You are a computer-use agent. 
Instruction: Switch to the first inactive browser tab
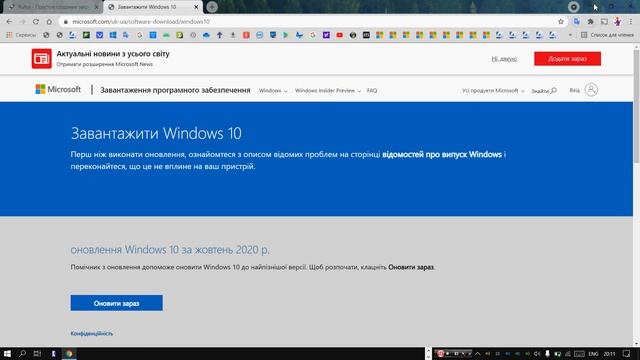tap(53, 7)
